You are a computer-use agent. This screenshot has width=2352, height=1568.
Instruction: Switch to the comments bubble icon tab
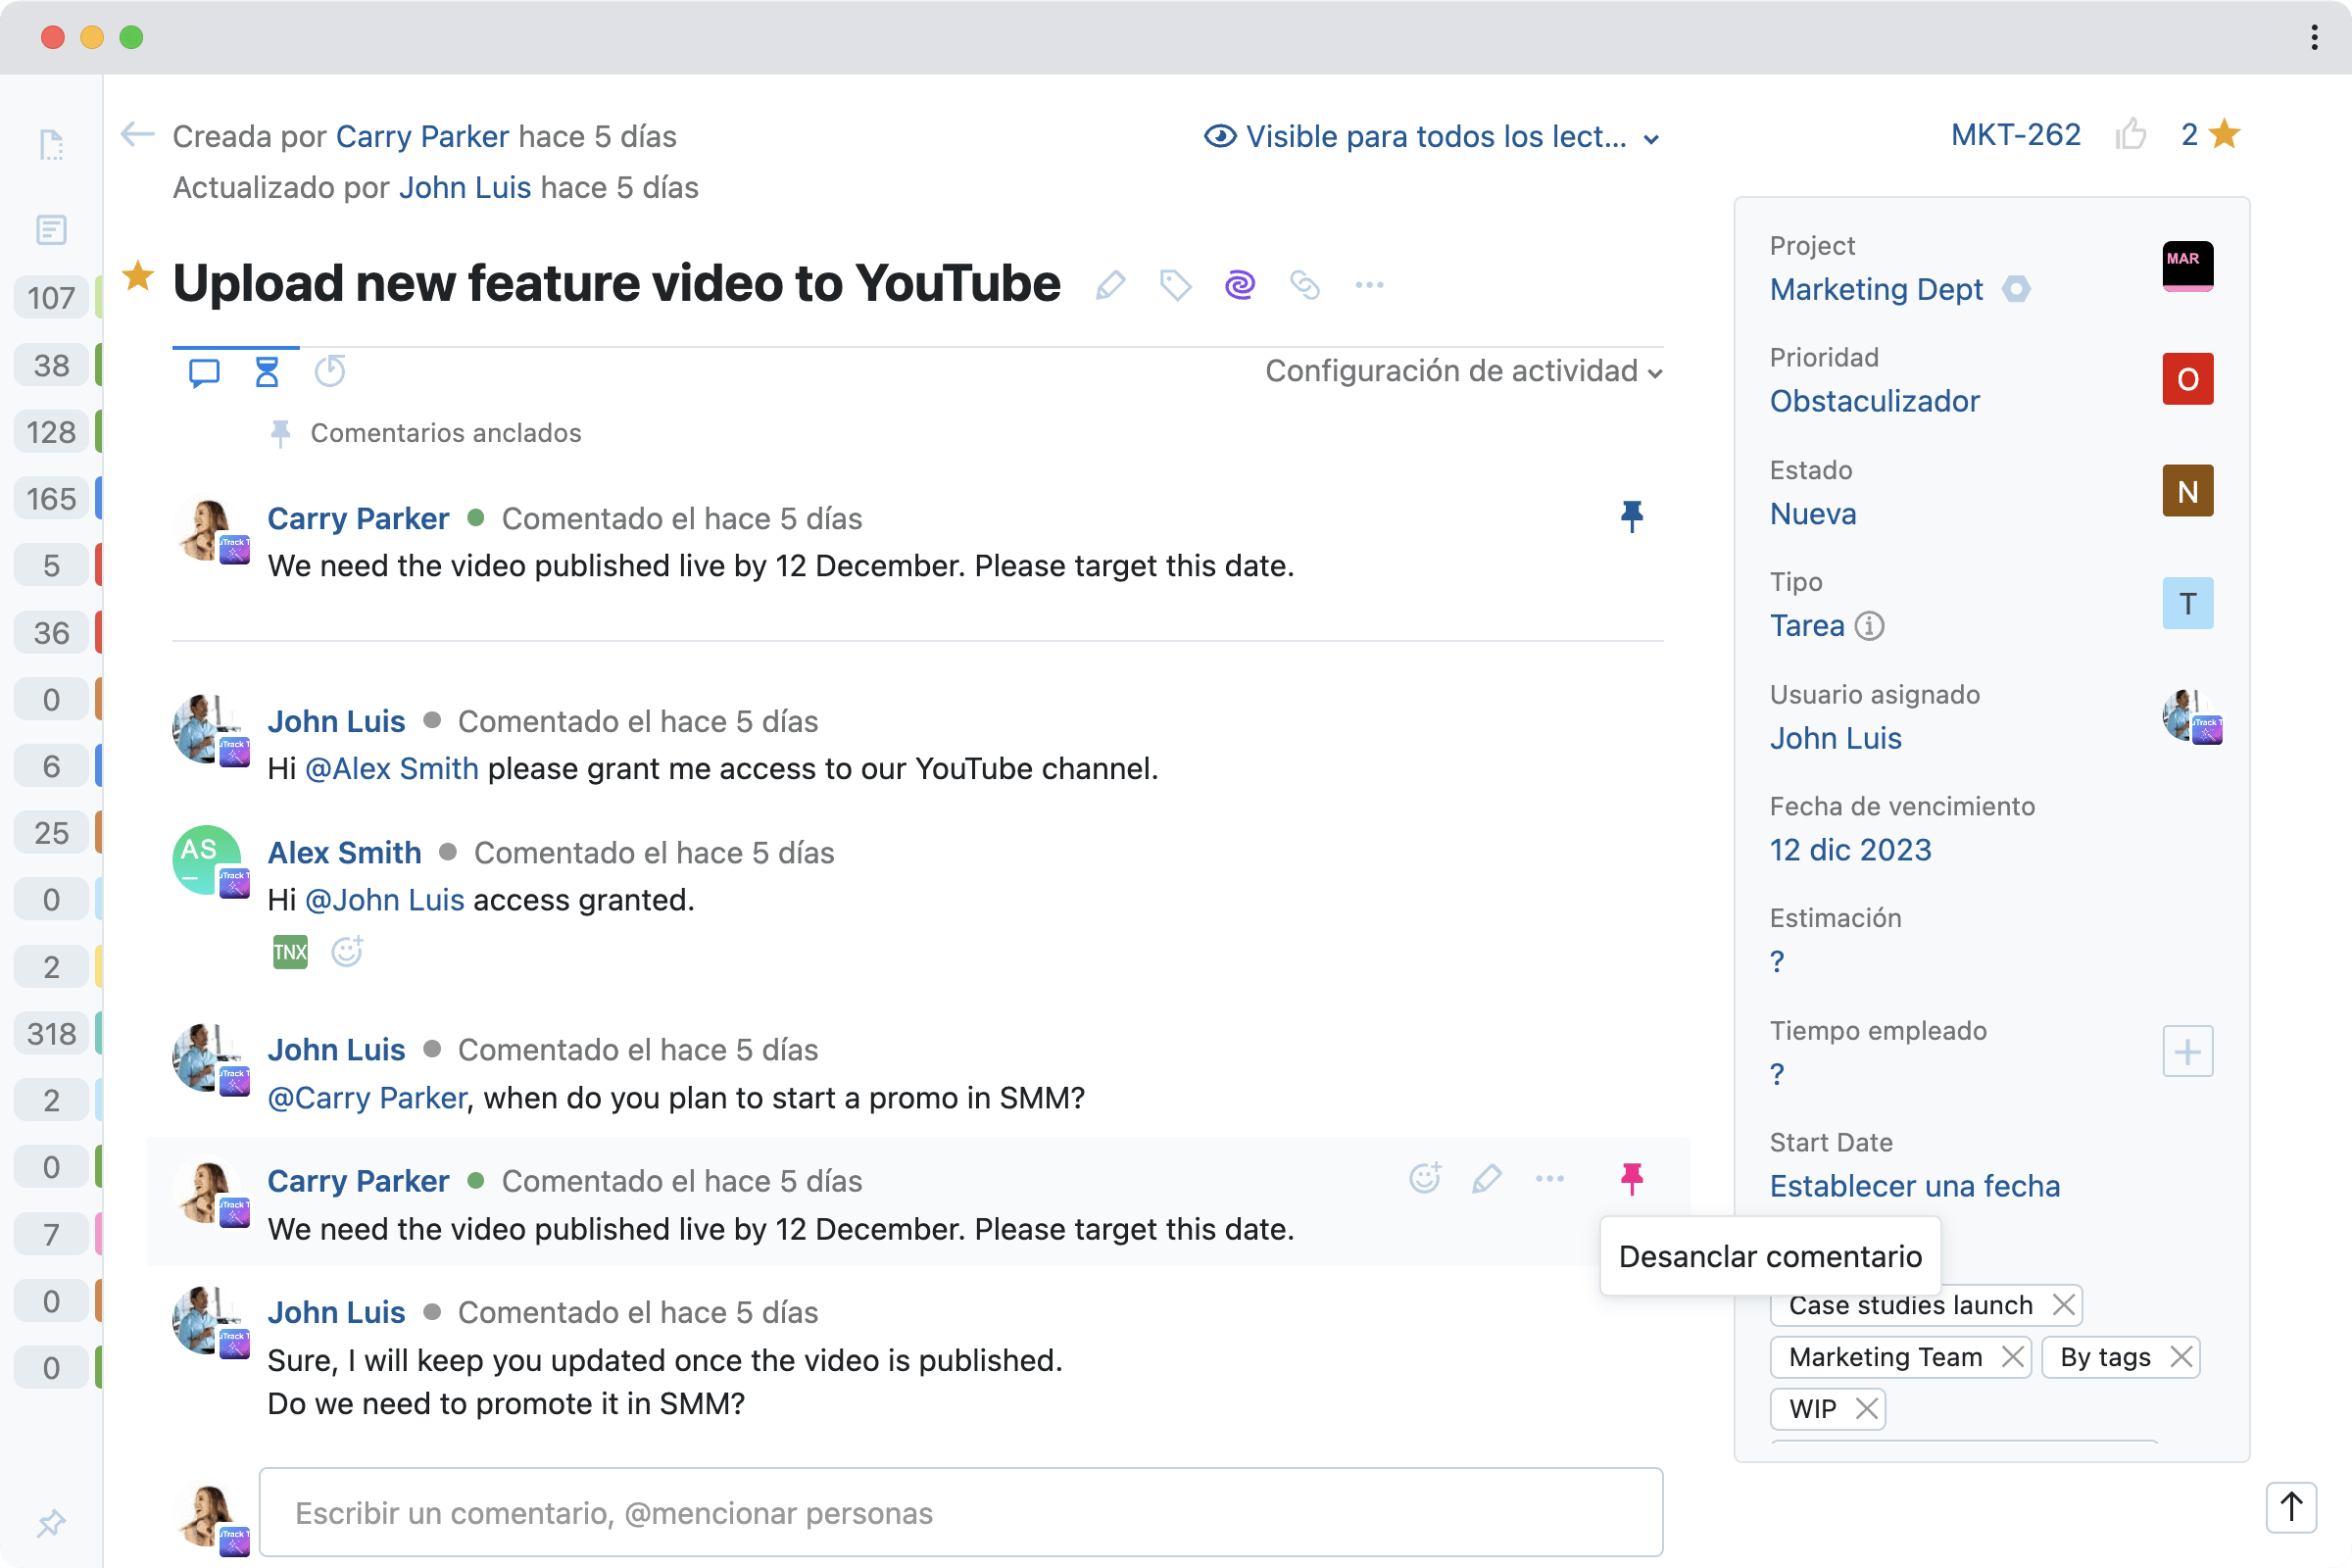coord(204,371)
